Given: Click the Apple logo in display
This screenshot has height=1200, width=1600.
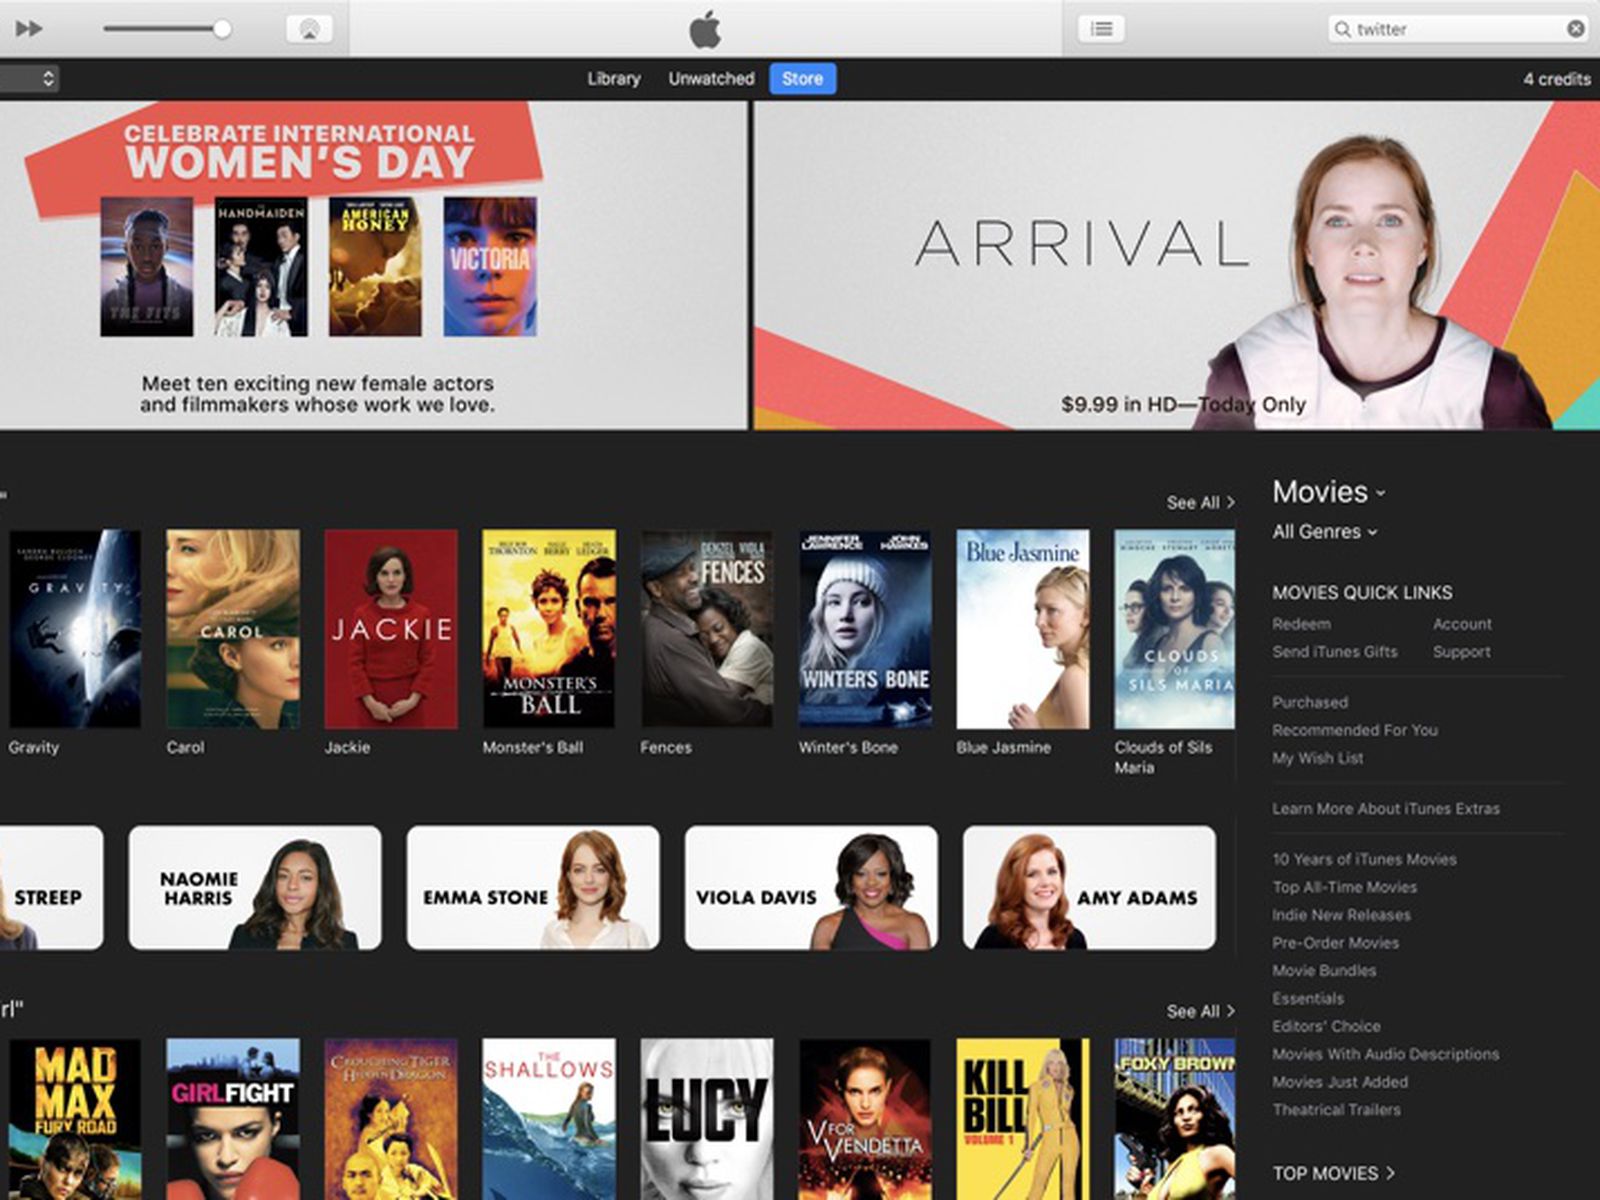Looking at the screenshot, I should point(705,30).
